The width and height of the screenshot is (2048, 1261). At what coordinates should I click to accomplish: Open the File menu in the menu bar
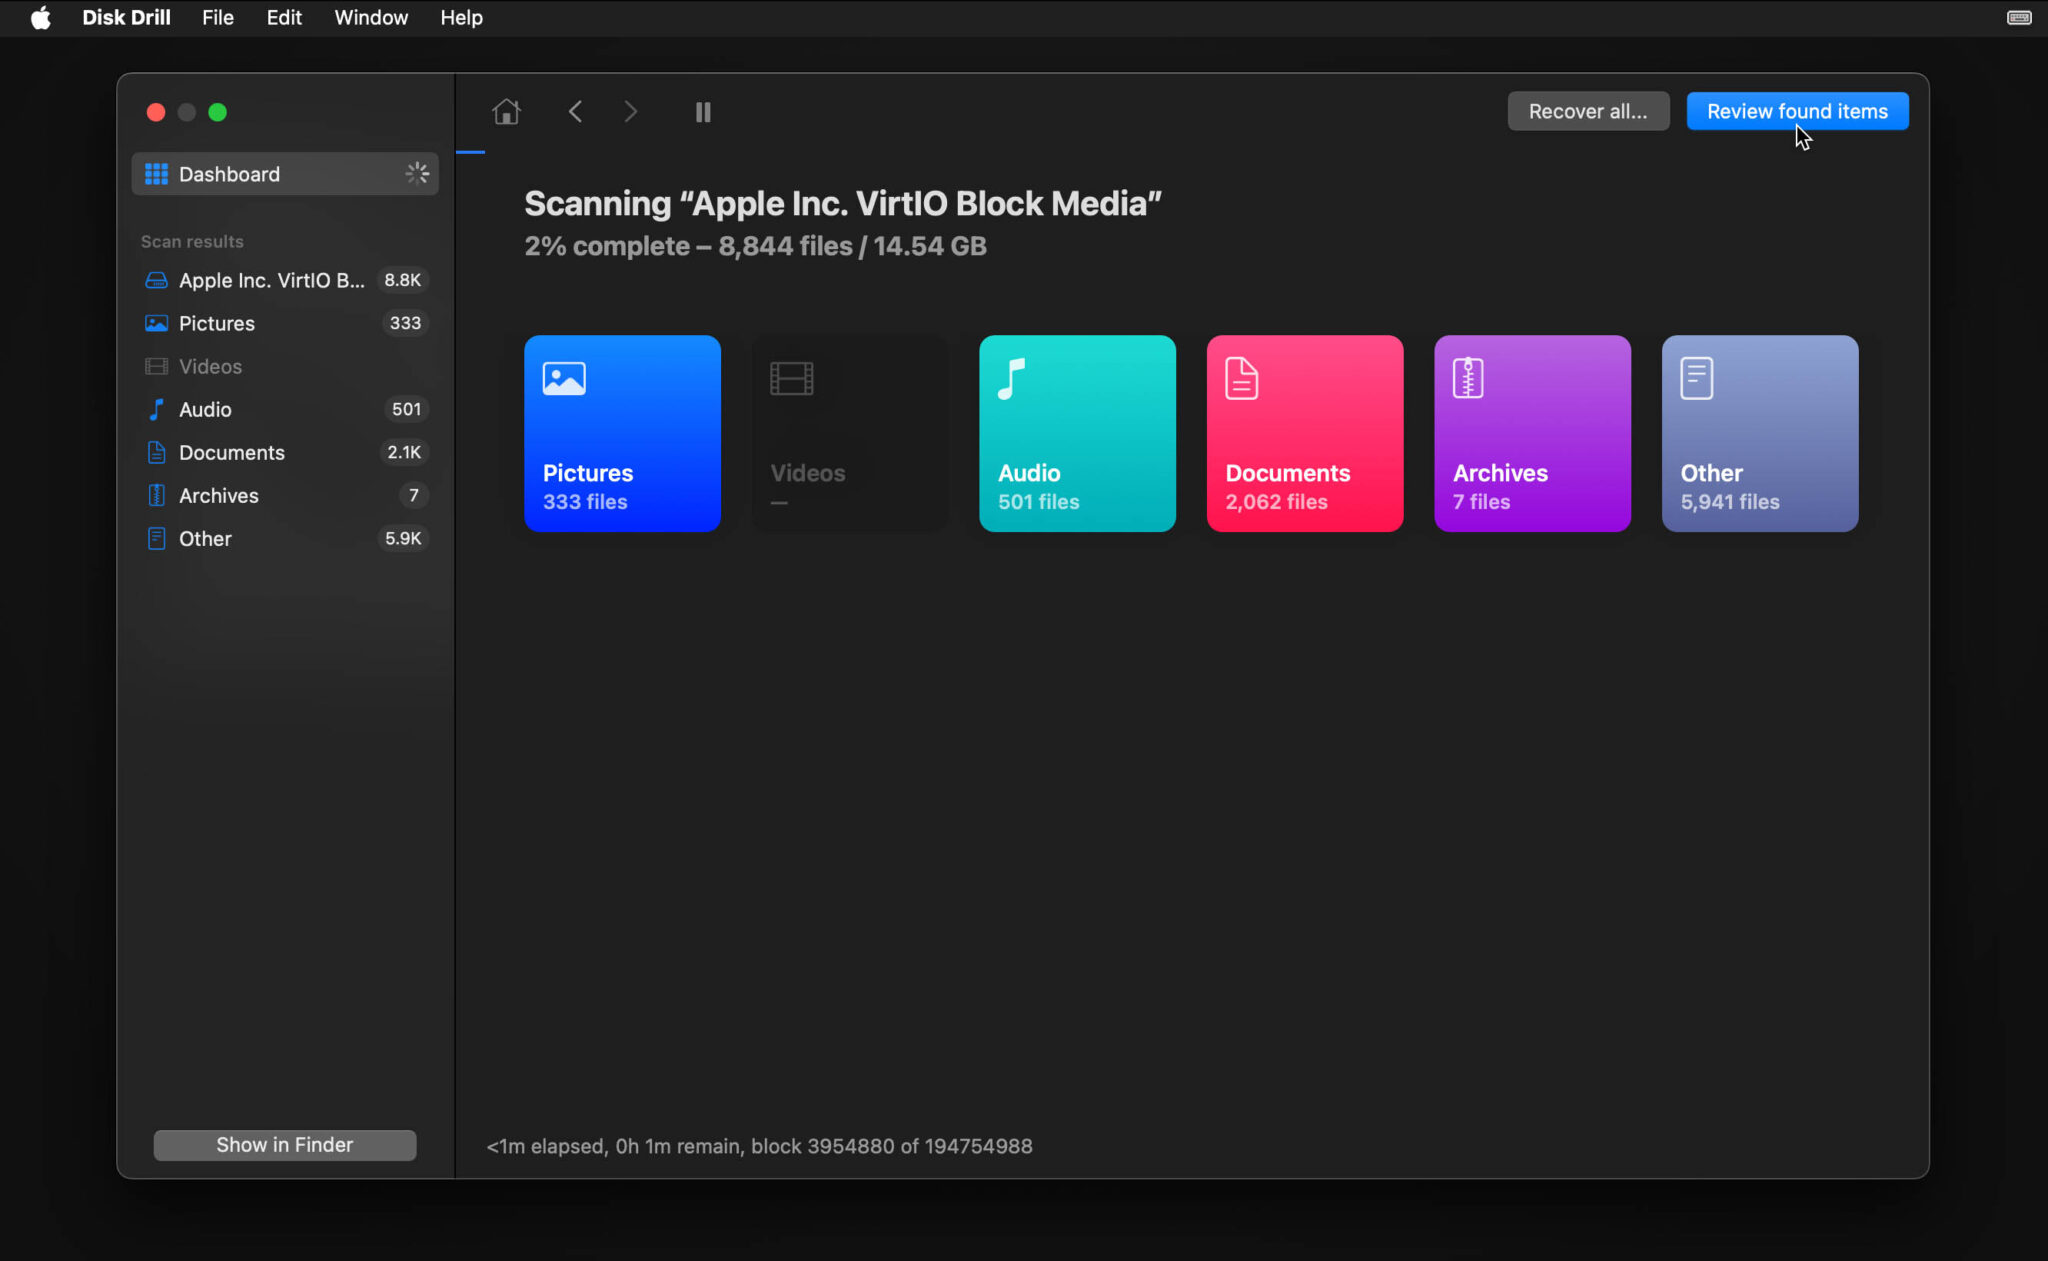pyautogui.click(x=217, y=17)
